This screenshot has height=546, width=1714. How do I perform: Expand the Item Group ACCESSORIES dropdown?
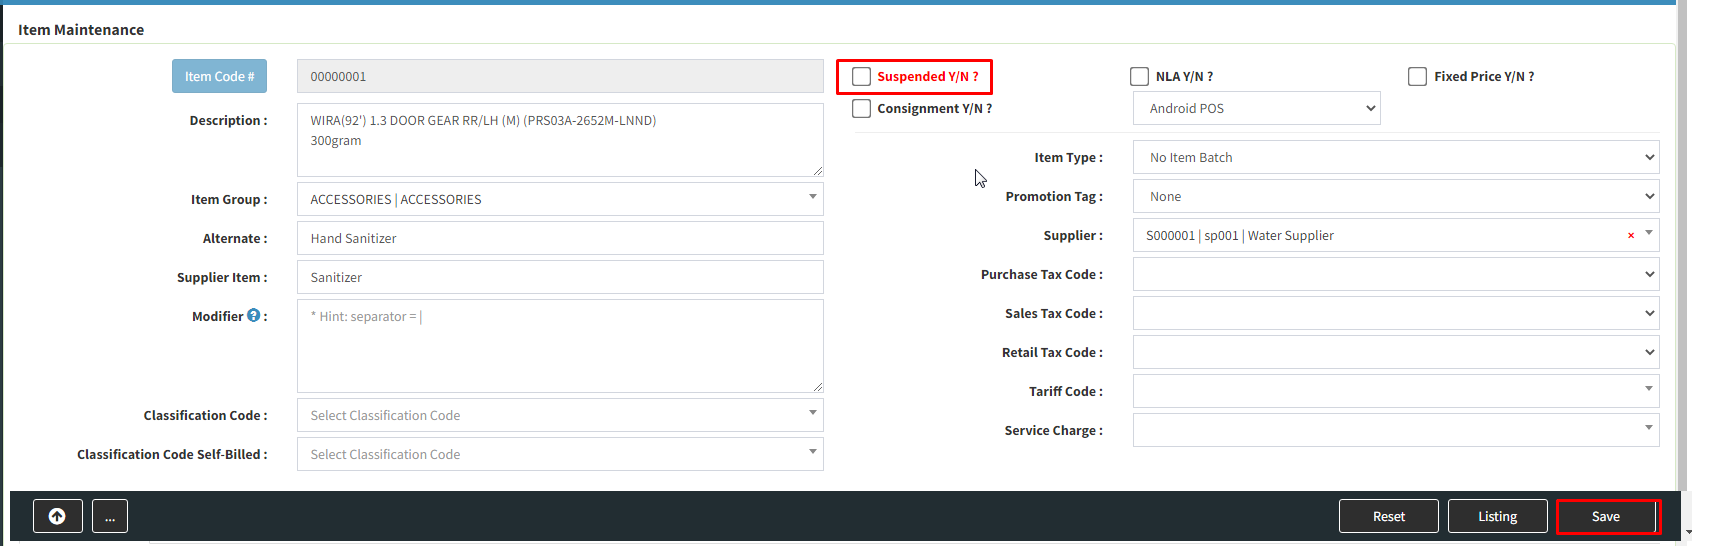click(559, 200)
